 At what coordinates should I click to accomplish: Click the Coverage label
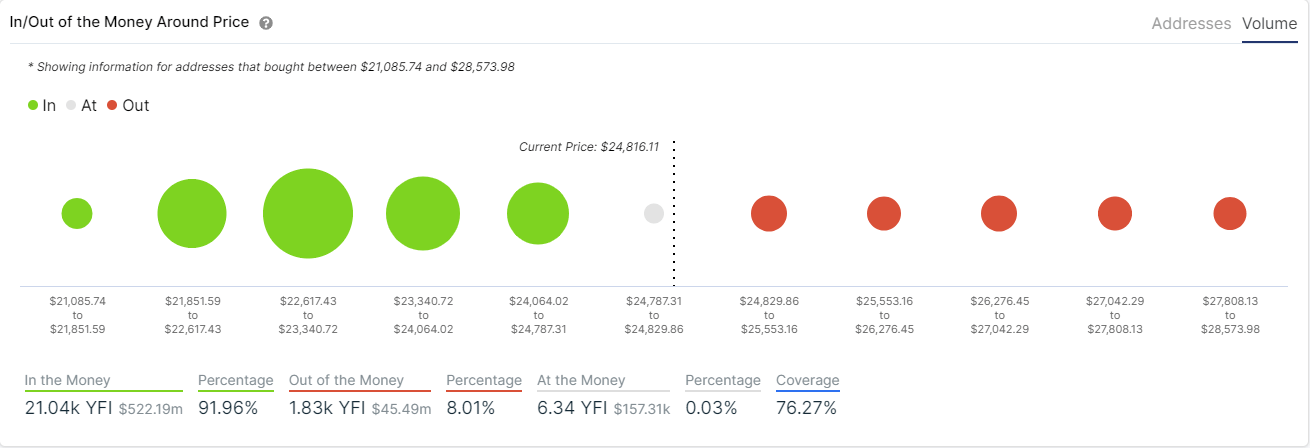pyautogui.click(x=808, y=380)
